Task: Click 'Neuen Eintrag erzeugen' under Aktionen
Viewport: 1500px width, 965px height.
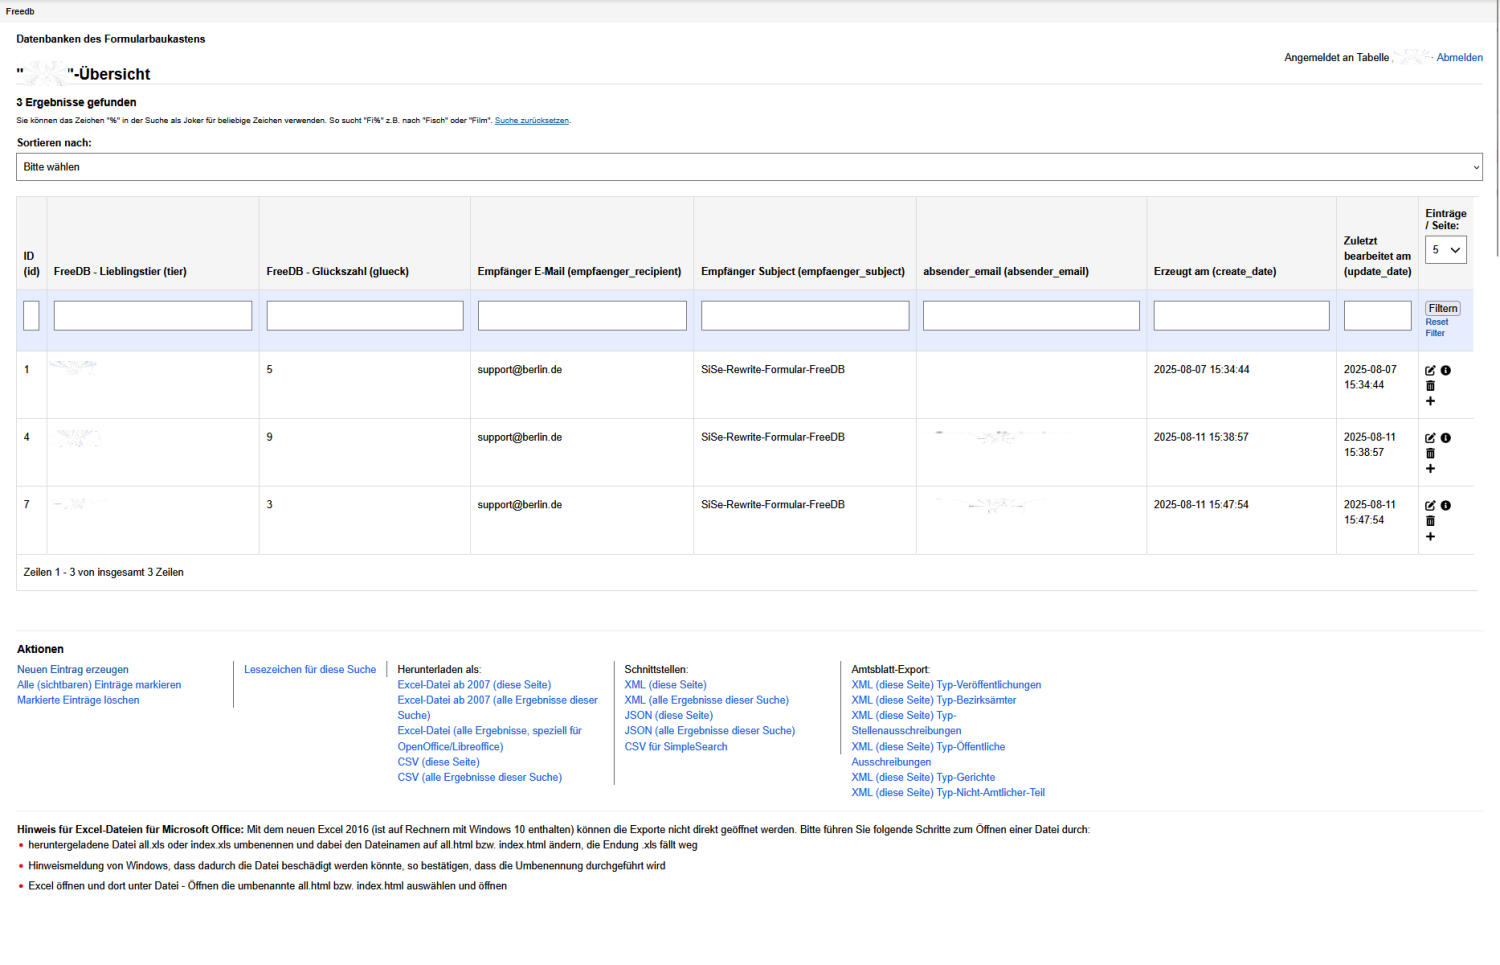Action: [73, 670]
